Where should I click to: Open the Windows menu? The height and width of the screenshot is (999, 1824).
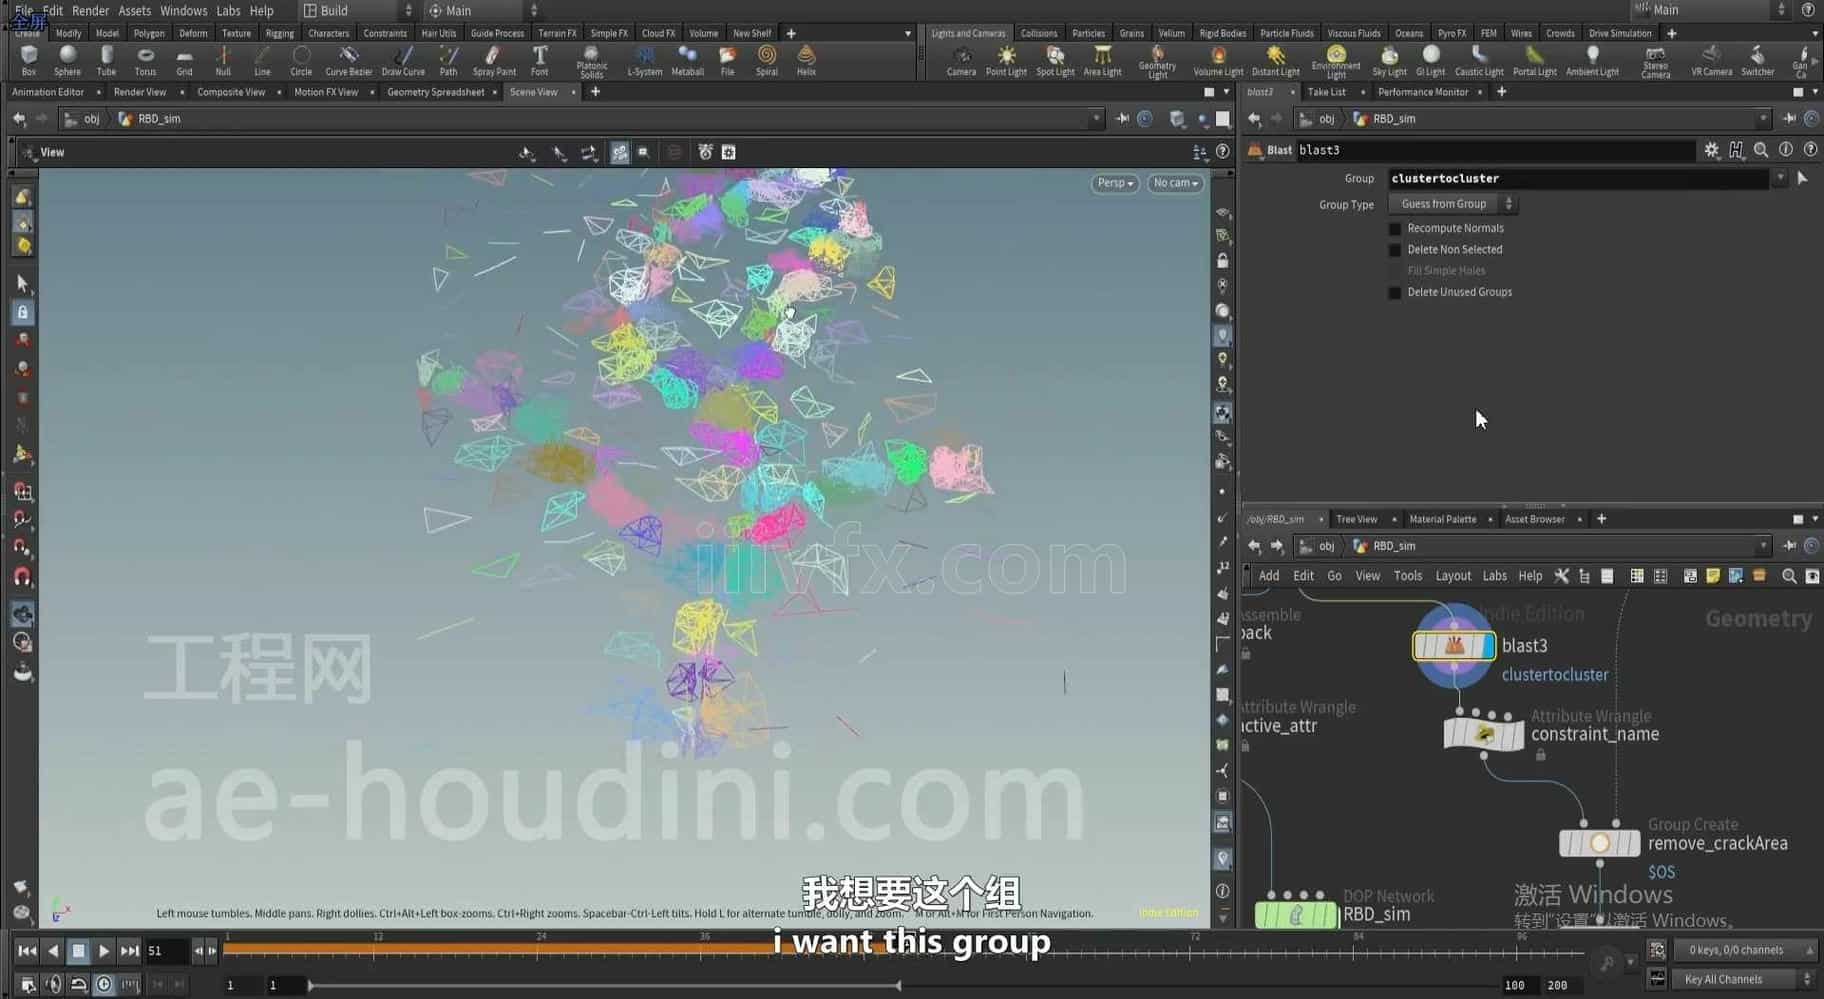coord(184,10)
